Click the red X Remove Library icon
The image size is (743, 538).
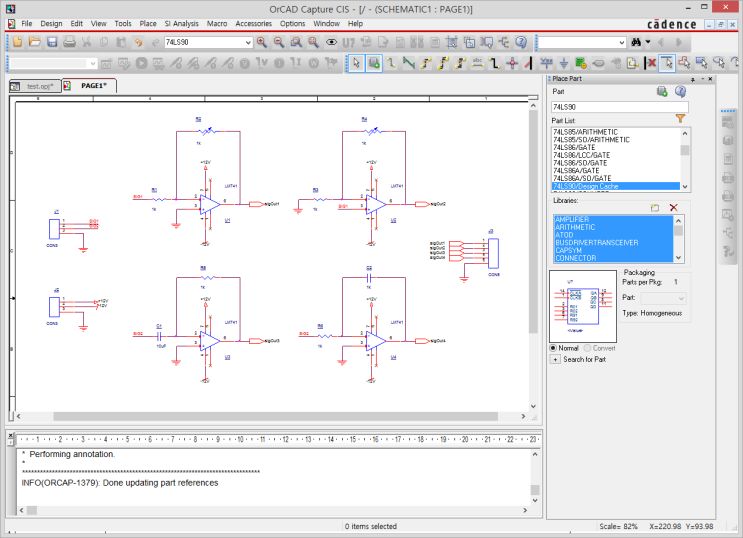[x=673, y=208]
